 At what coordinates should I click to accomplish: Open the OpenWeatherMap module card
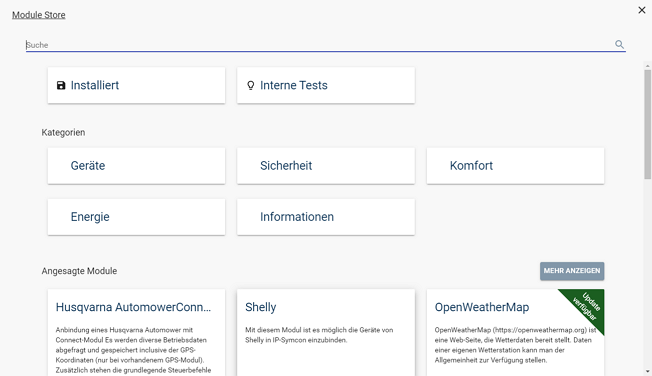tap(515, 333)
